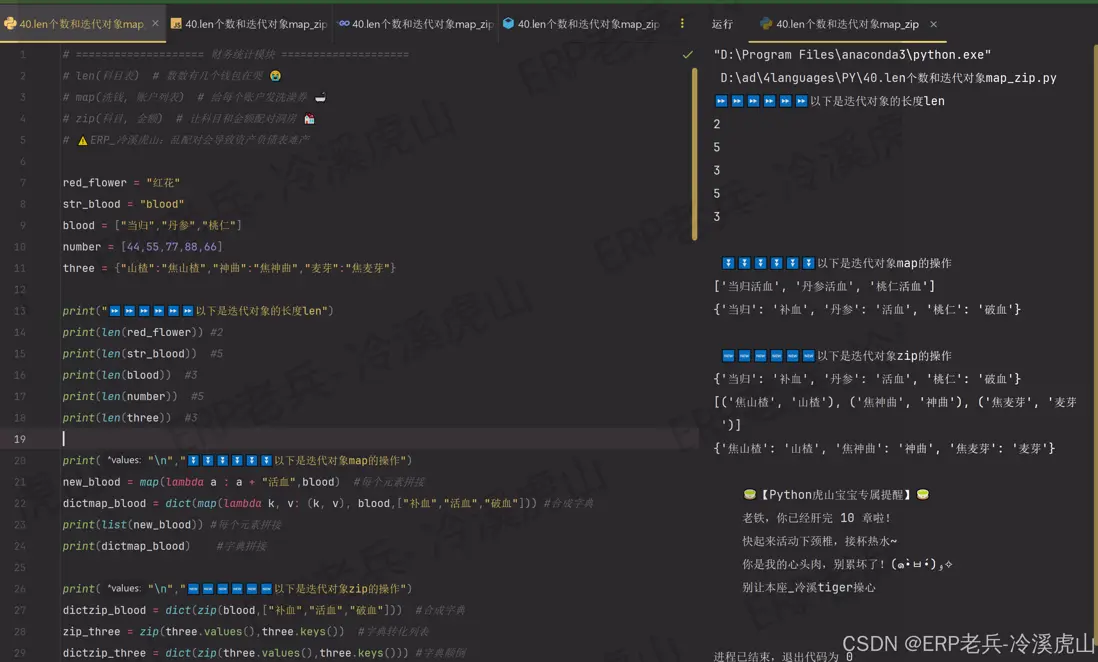Switch to the editor tab with the JS file icon
This screenshot has height=662, width=1098.
(249, 24)
